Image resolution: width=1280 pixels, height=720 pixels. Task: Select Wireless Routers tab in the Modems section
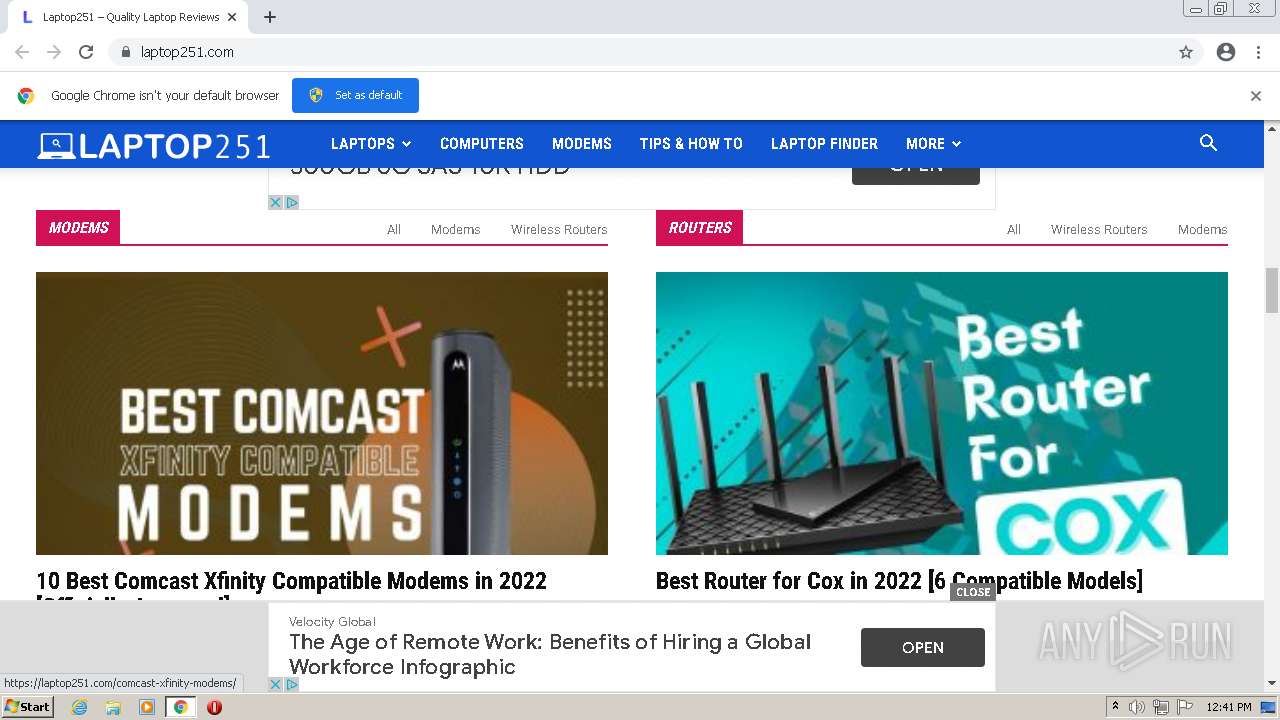[559, 229]
